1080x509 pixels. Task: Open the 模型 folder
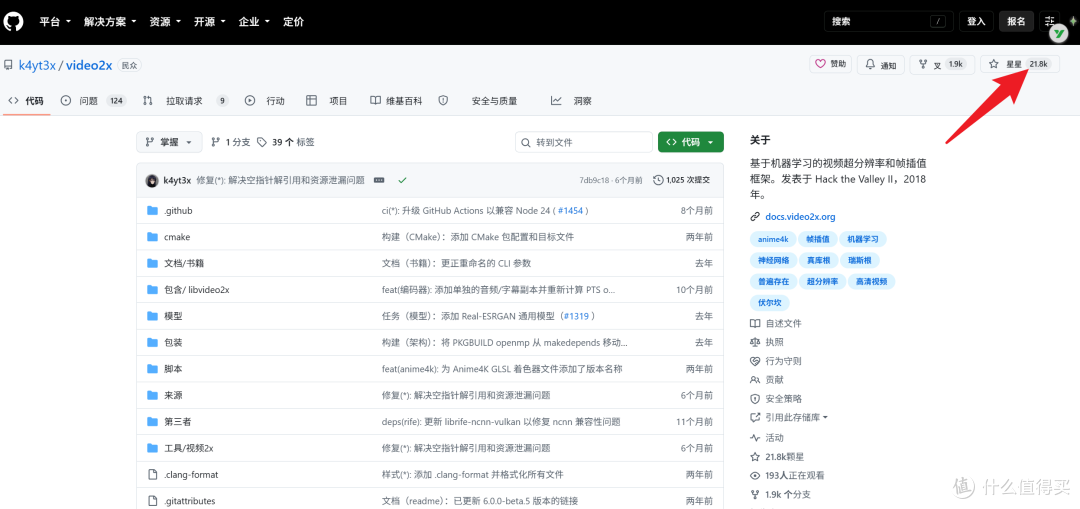(173, 316)
